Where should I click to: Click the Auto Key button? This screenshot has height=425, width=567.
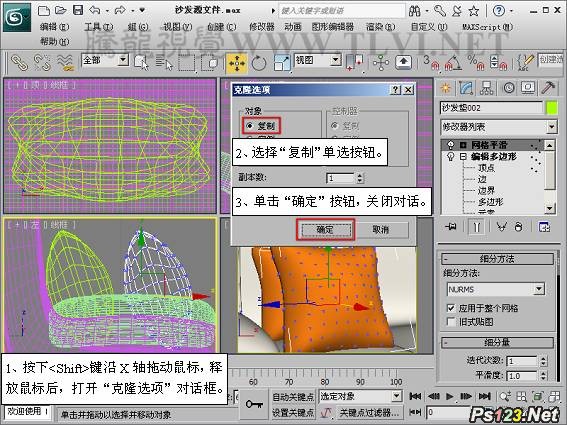293,397
